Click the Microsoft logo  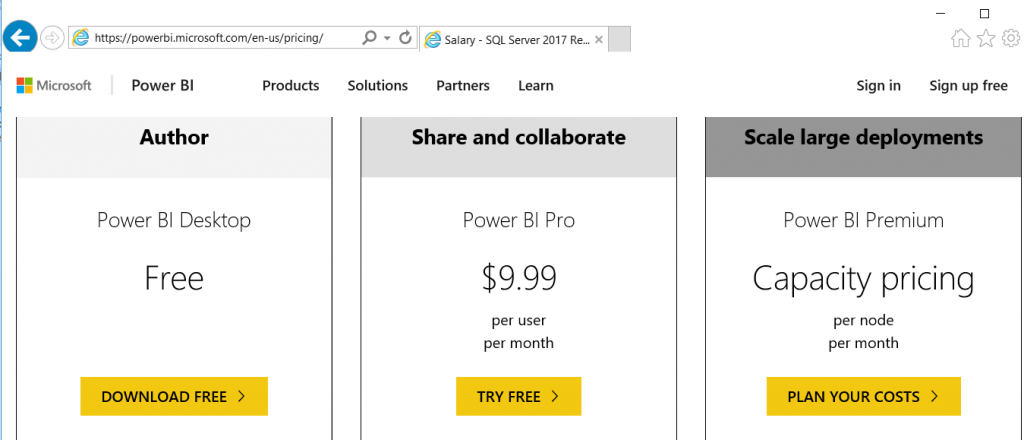coord(54,86)
